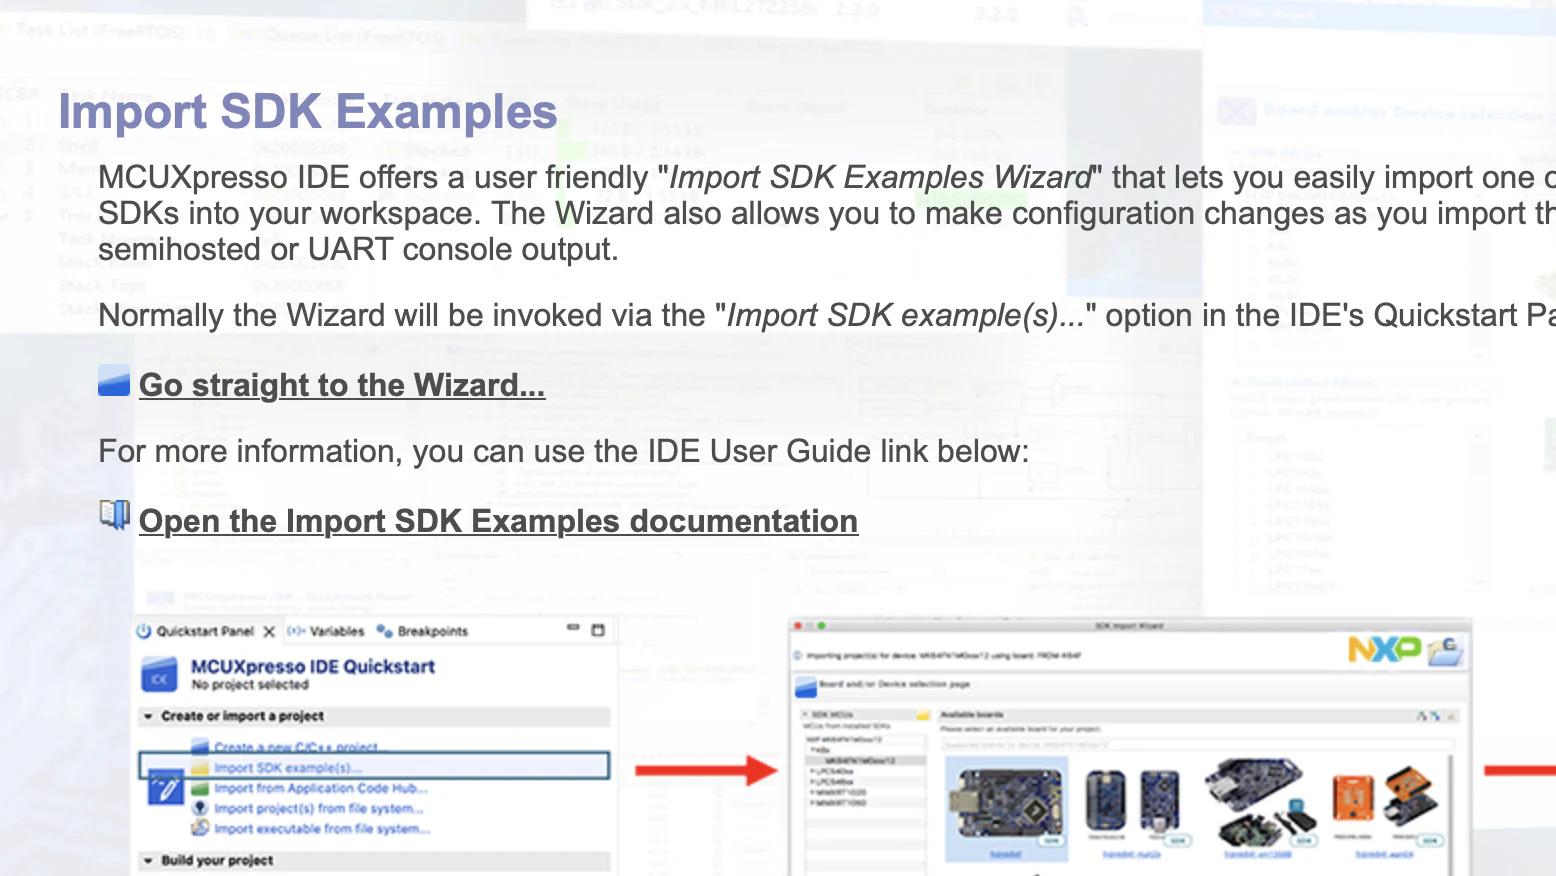Select the Variables tab in the Quickstart screenshot

point(327,631)
